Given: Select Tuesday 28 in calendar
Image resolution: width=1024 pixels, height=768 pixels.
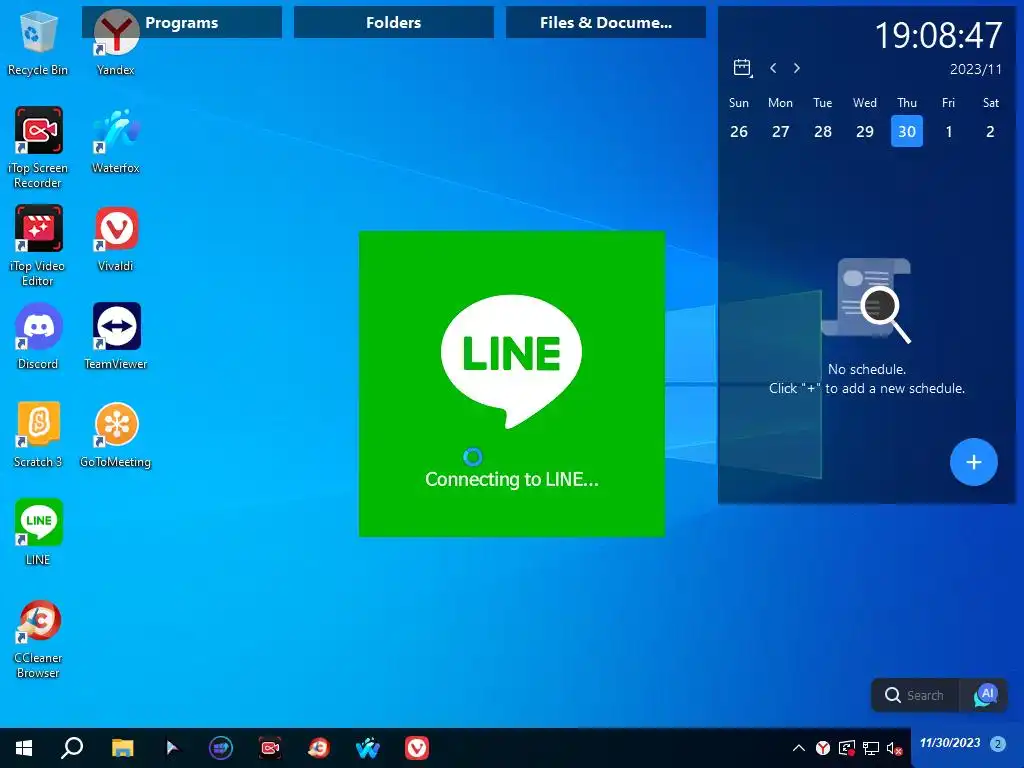Looking at the screenshot, I should [823, 131].
